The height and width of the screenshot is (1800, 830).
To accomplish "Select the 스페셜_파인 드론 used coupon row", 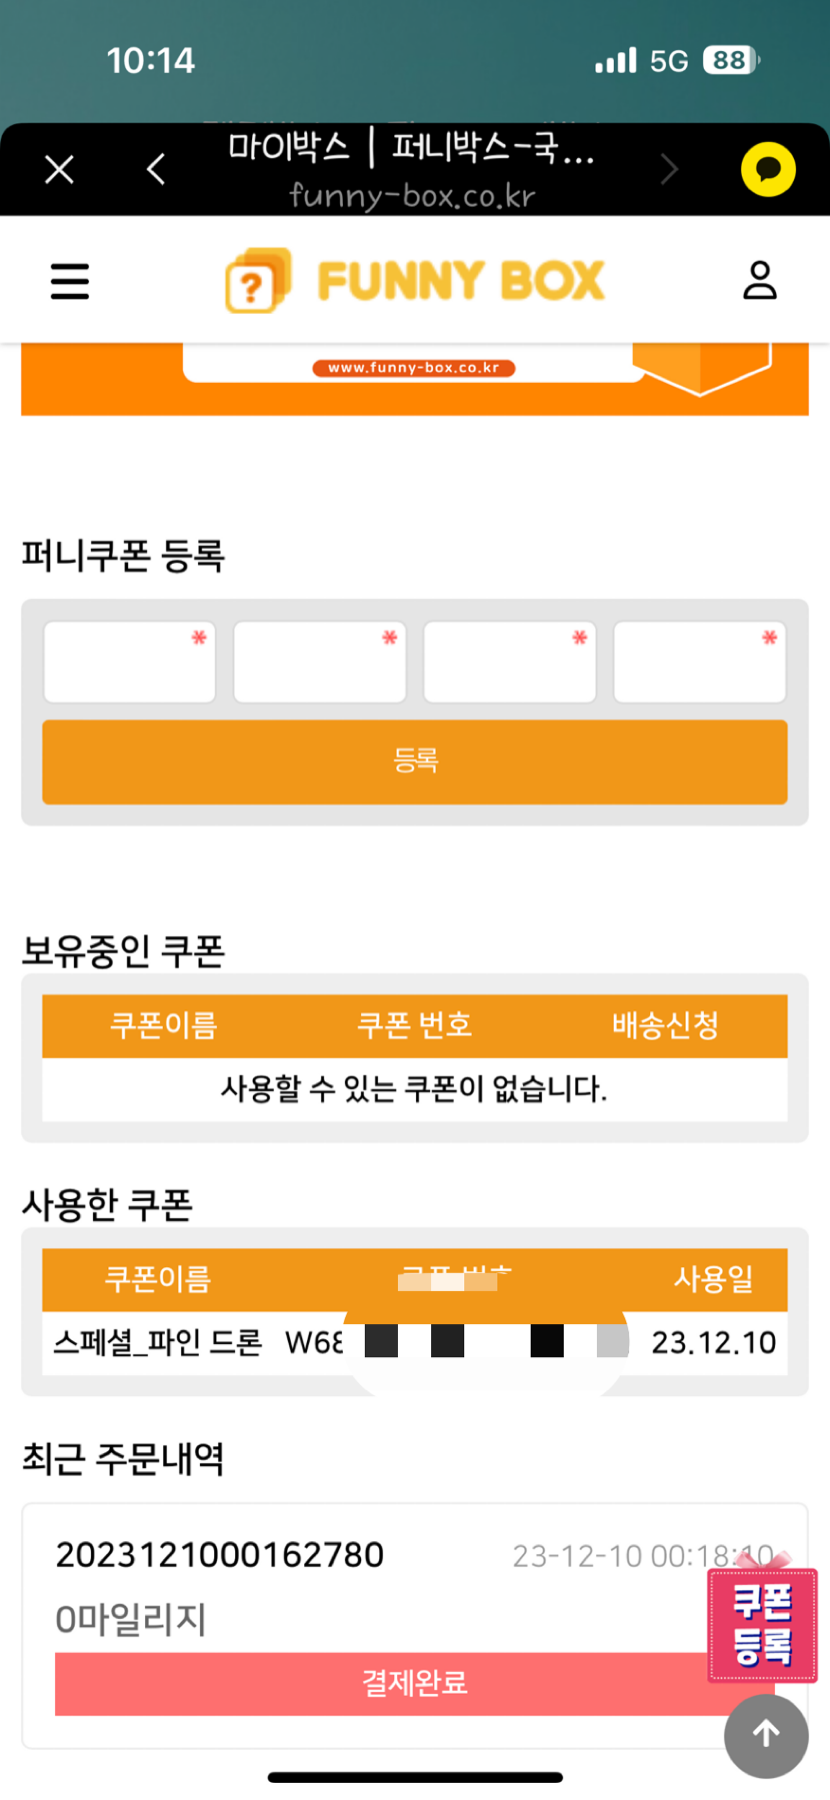I will [x=158, y=1342].
